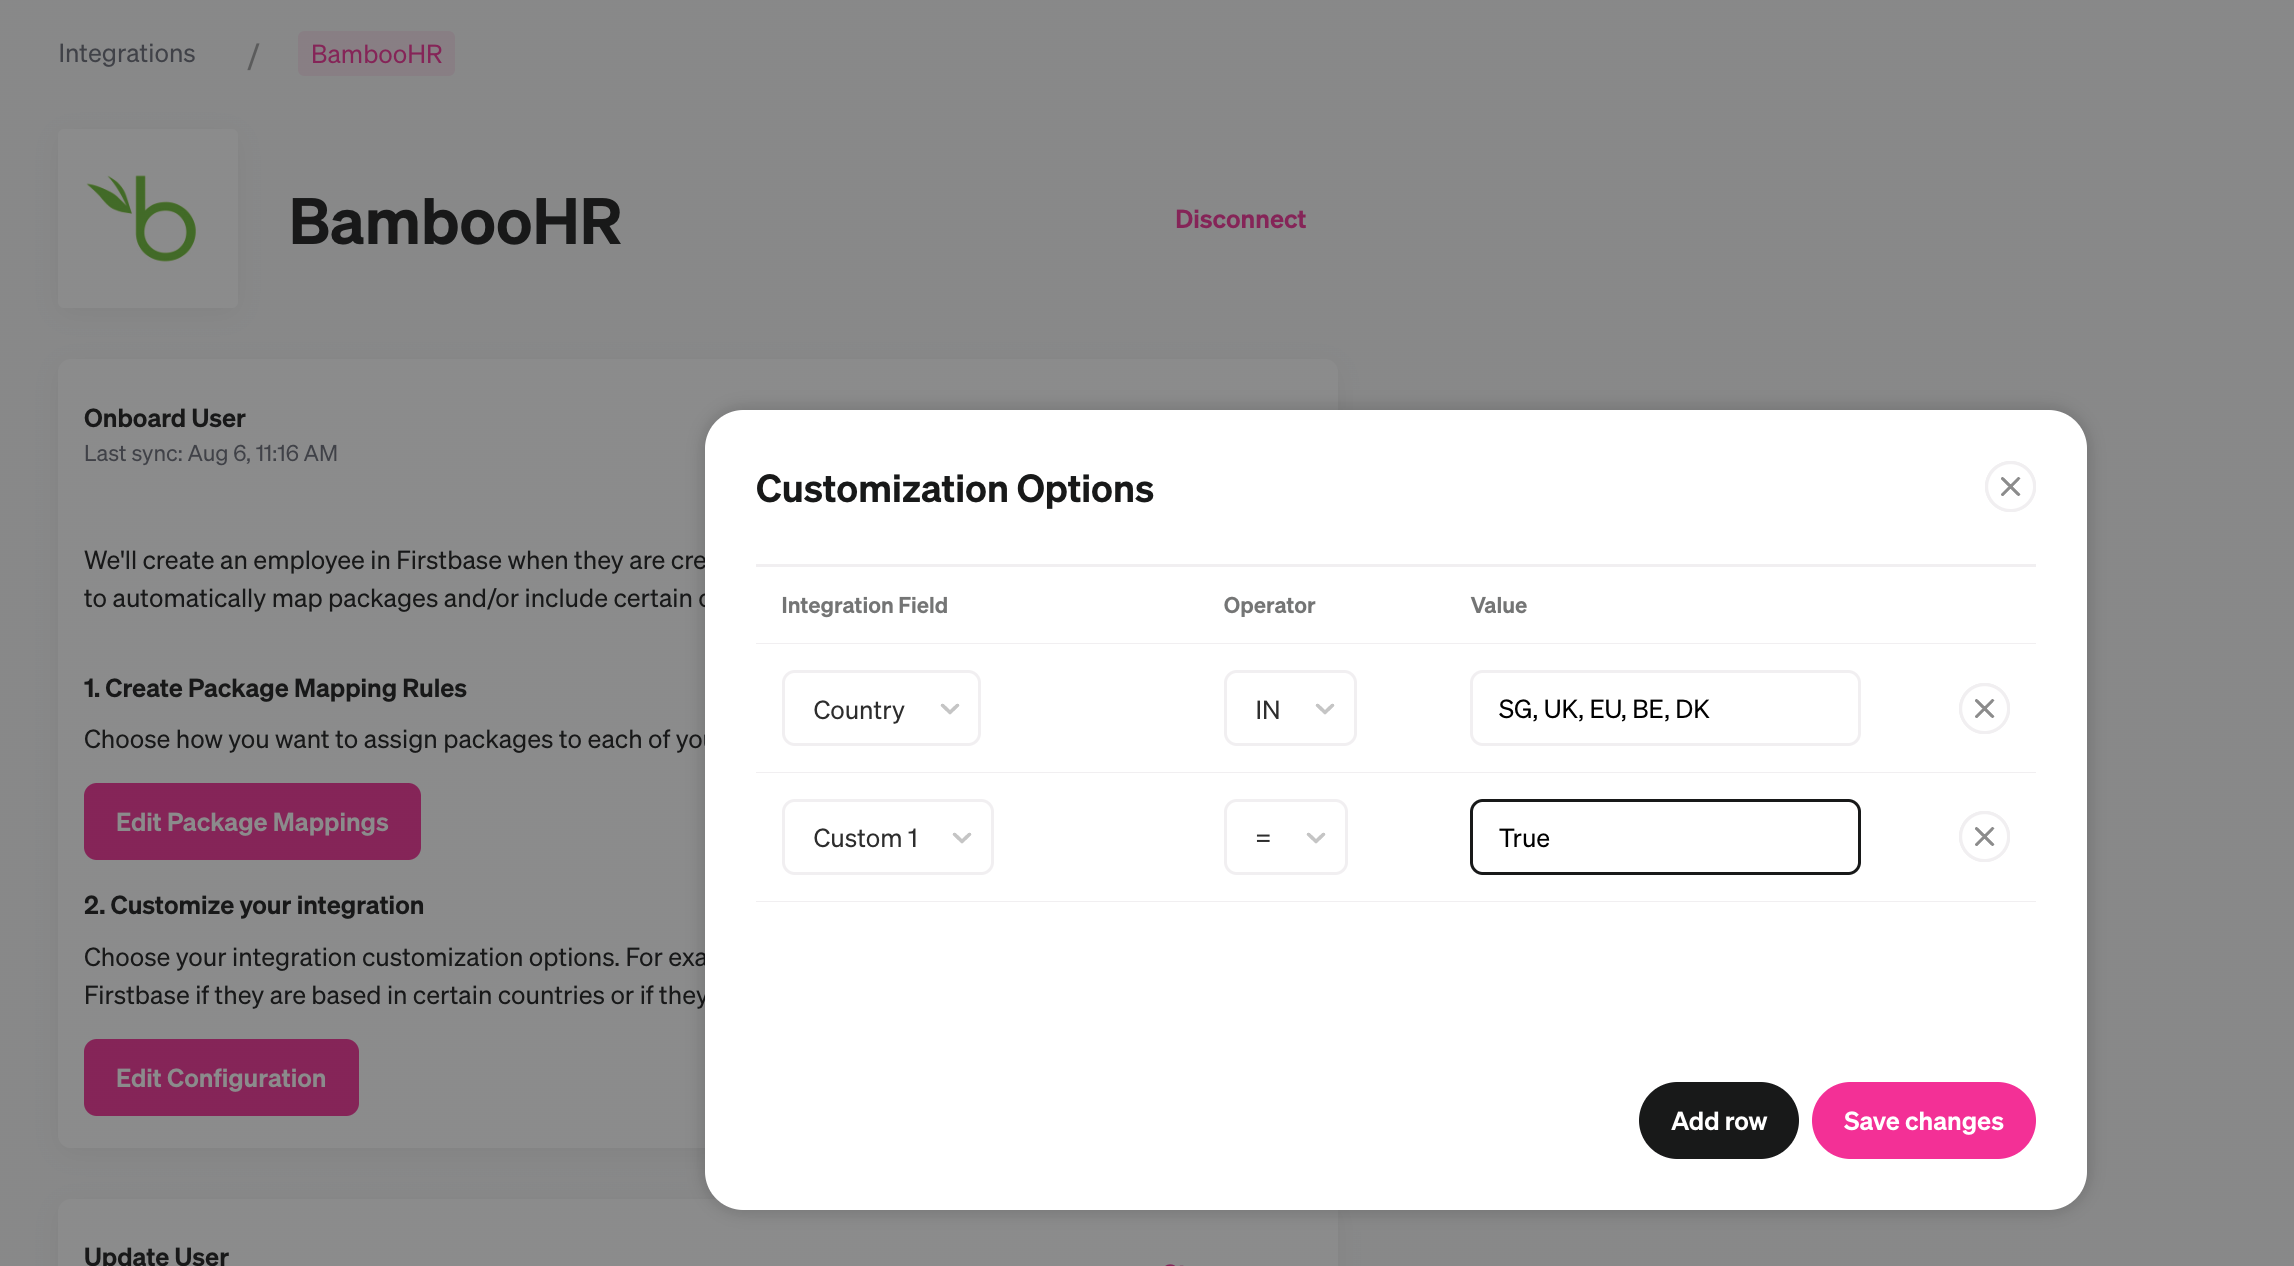Close the Customization Options dialog
The height and width of the screenshot is (1266, 2294).
[x=2010, y=487]
